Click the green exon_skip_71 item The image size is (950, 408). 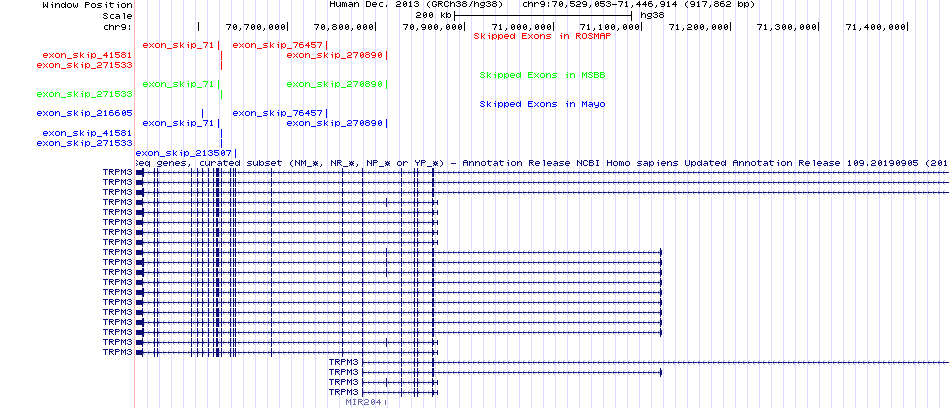coord(178,84)
